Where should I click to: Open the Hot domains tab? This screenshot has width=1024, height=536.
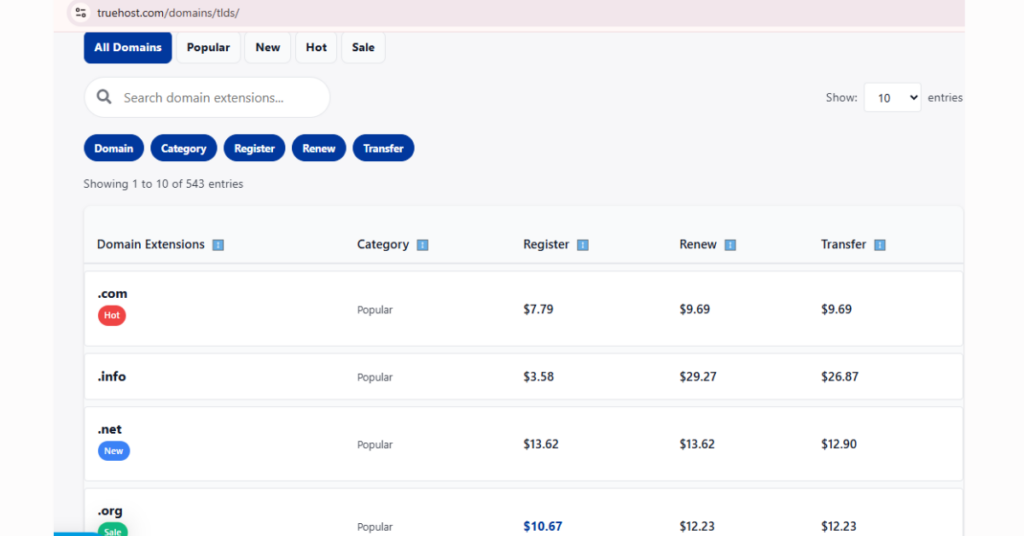tap(316, 48)
